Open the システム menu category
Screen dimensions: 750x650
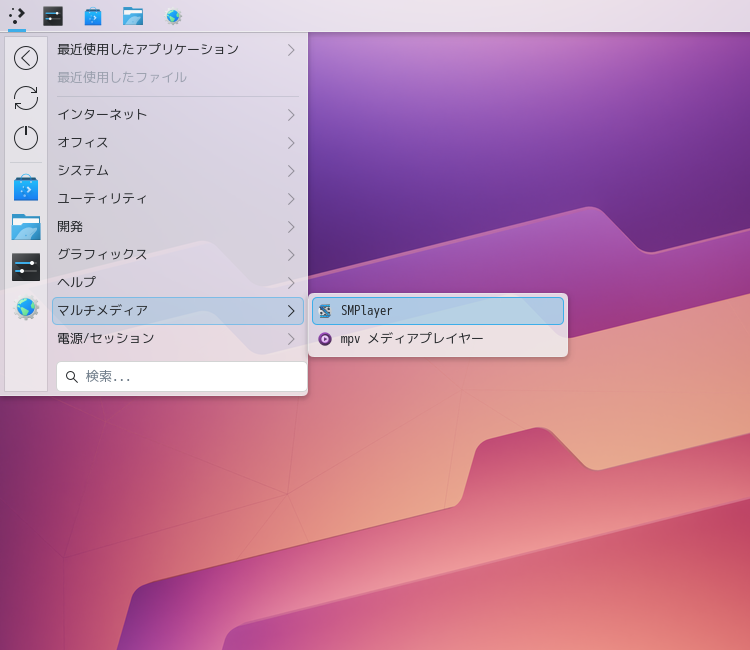(x=178, y=171)
